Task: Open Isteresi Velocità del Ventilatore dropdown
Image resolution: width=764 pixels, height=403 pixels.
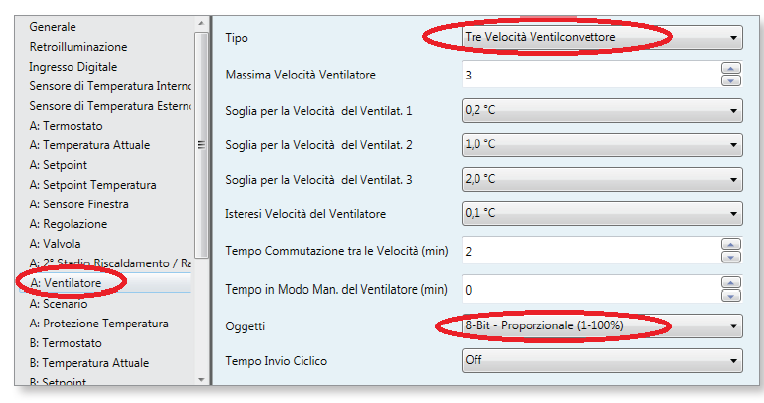Action: pyautogui.click(x=602, y=213)
